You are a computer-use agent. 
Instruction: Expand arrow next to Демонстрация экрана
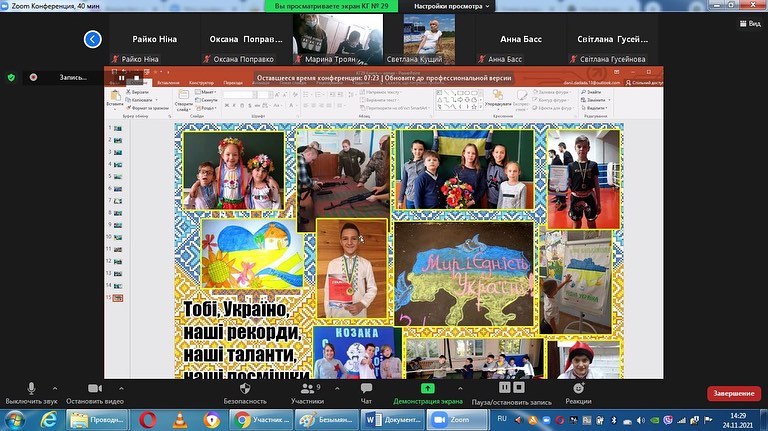460,388
